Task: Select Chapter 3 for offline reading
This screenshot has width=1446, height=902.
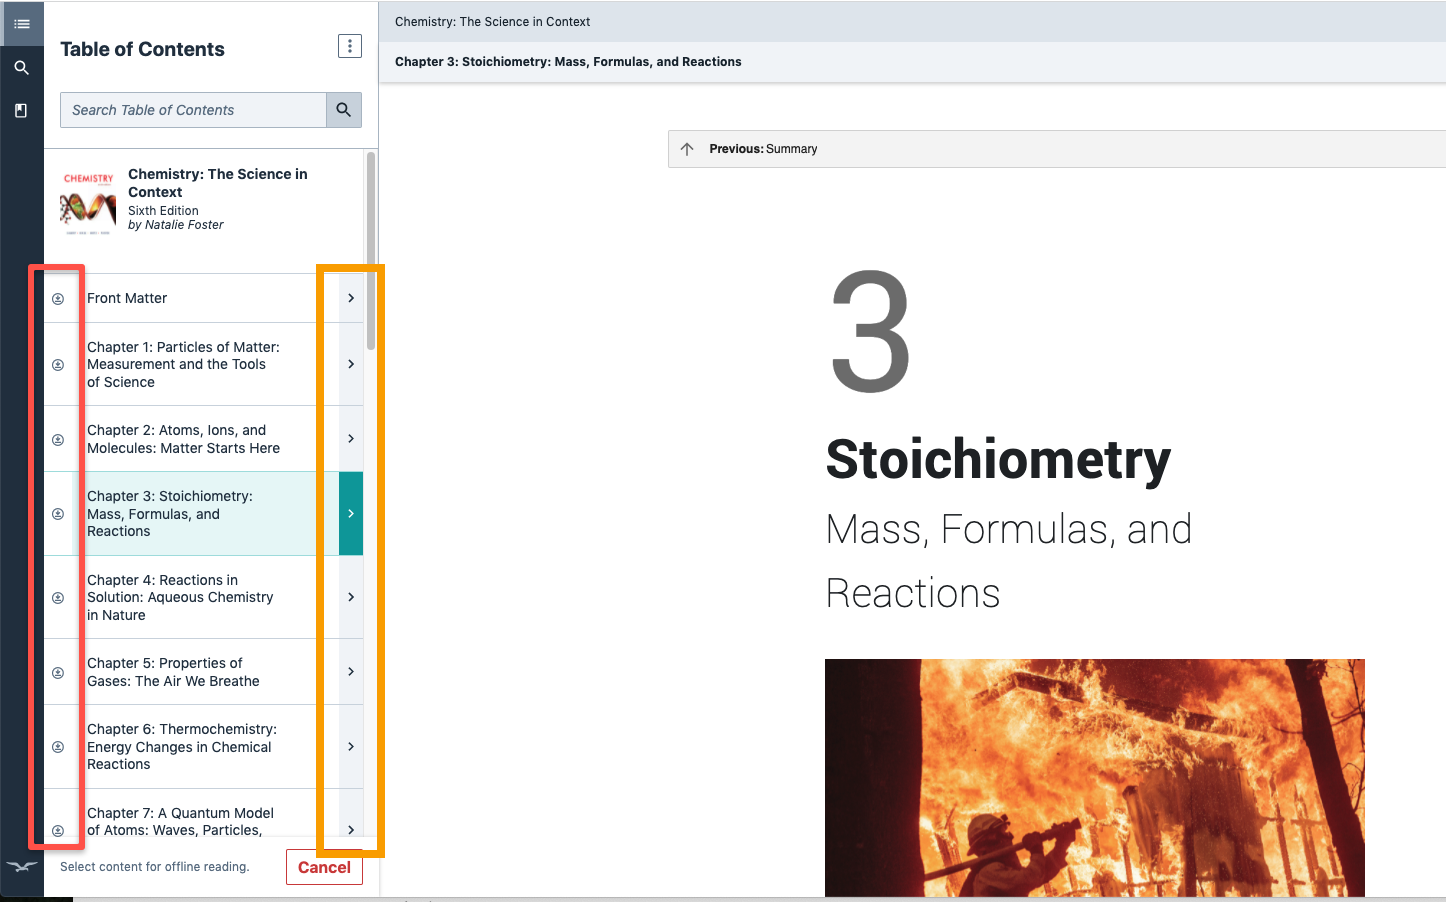Action: [x=58, y=514]
